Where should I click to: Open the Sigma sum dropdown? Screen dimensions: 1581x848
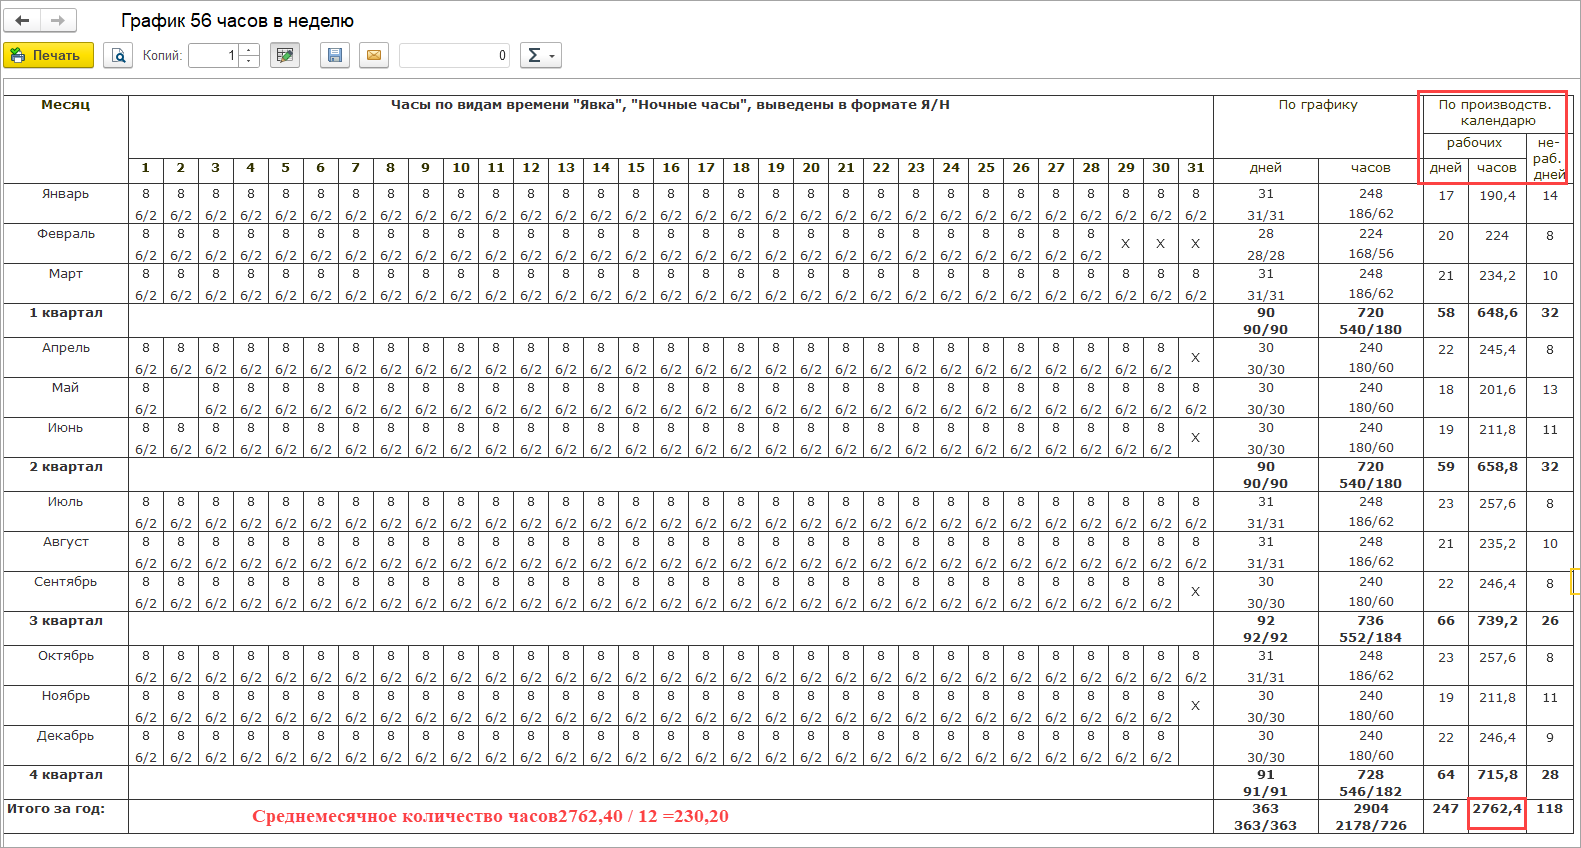coord(540,55)
